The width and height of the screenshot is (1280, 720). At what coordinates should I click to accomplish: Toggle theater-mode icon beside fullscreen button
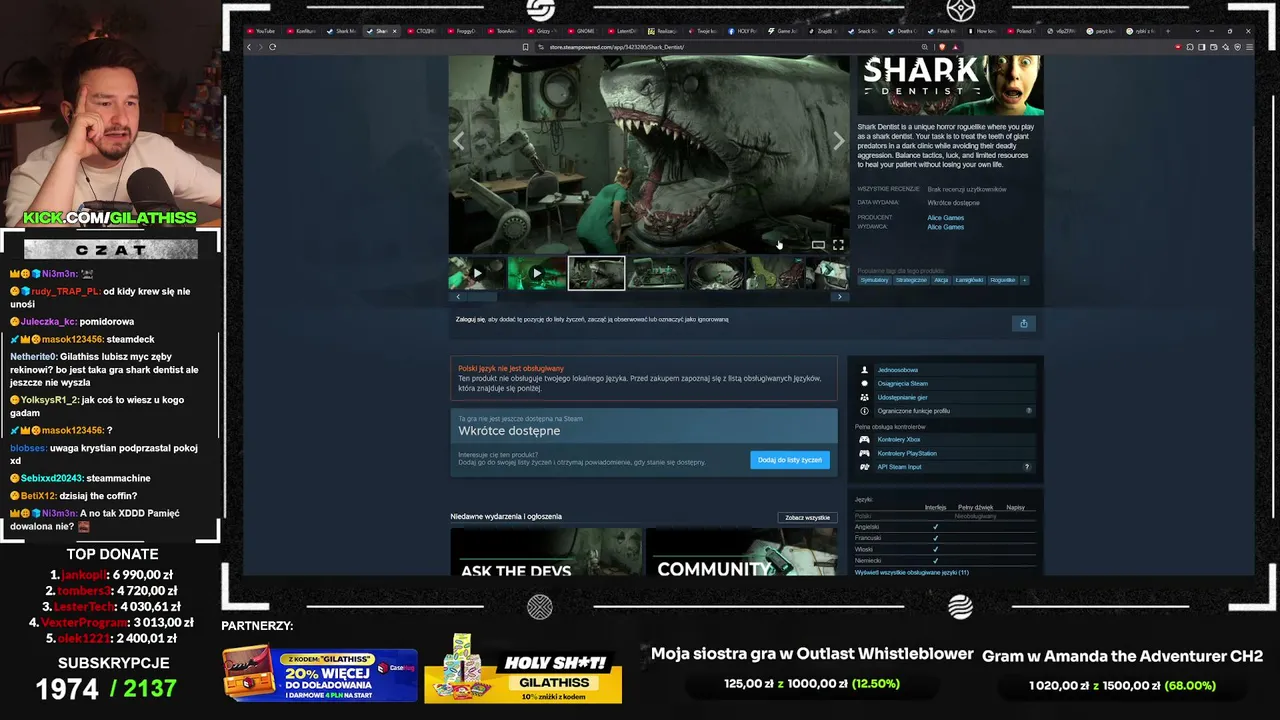tap(818, 245)
